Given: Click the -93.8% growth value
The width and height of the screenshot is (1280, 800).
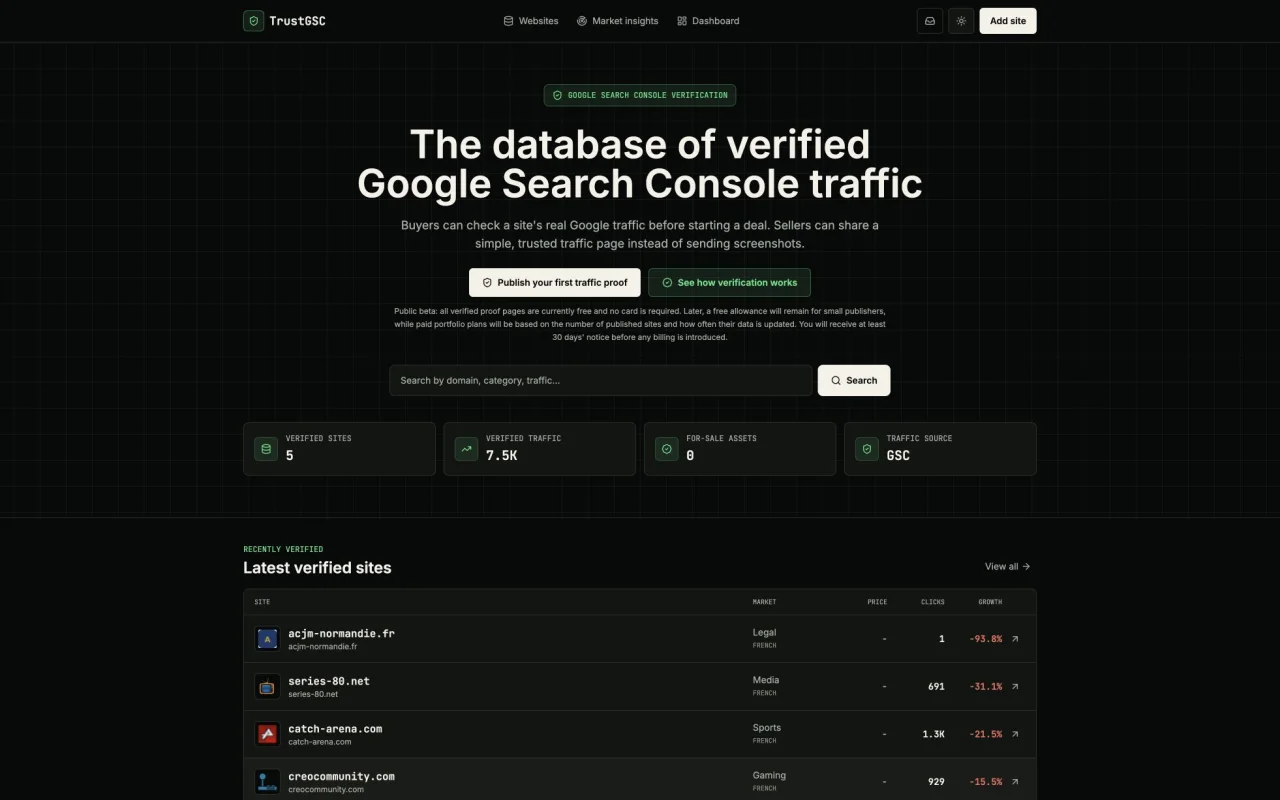Looking at the screenshot, I should (x=985, y=638).
